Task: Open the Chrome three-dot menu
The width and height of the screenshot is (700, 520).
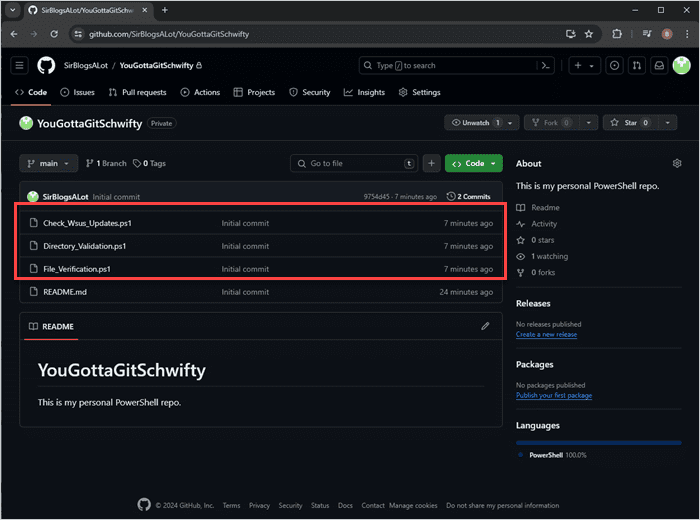Action: coord(687,34)
